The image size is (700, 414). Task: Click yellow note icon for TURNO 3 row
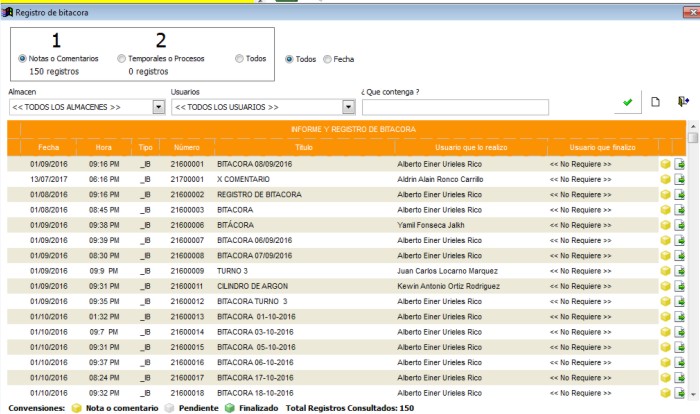click(x=665, y=271)
